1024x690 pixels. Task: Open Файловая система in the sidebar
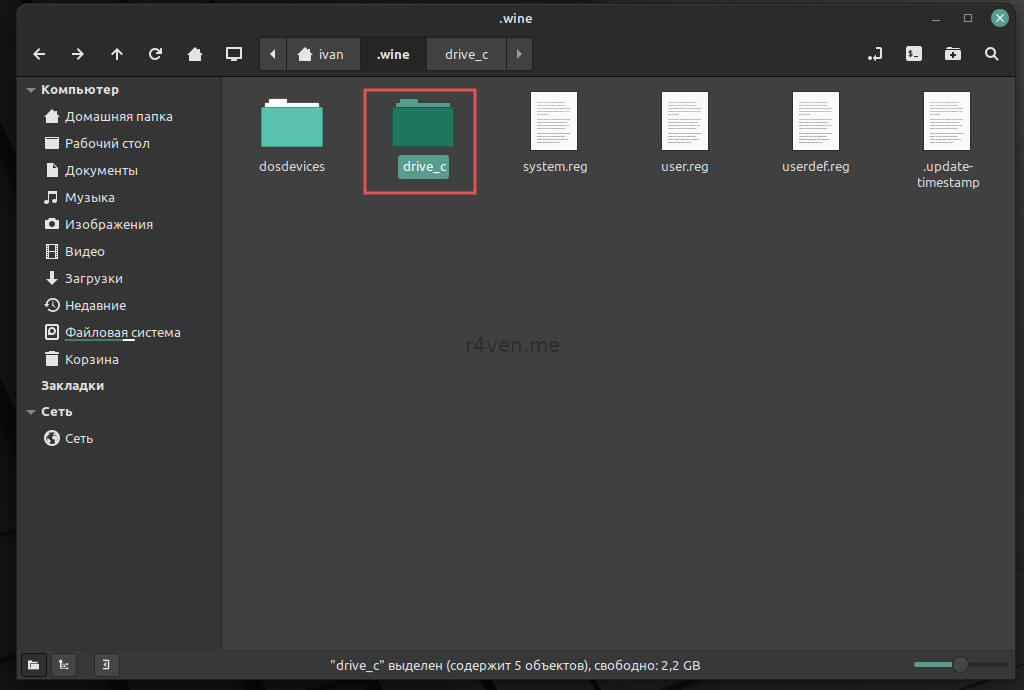click(122, 332)
